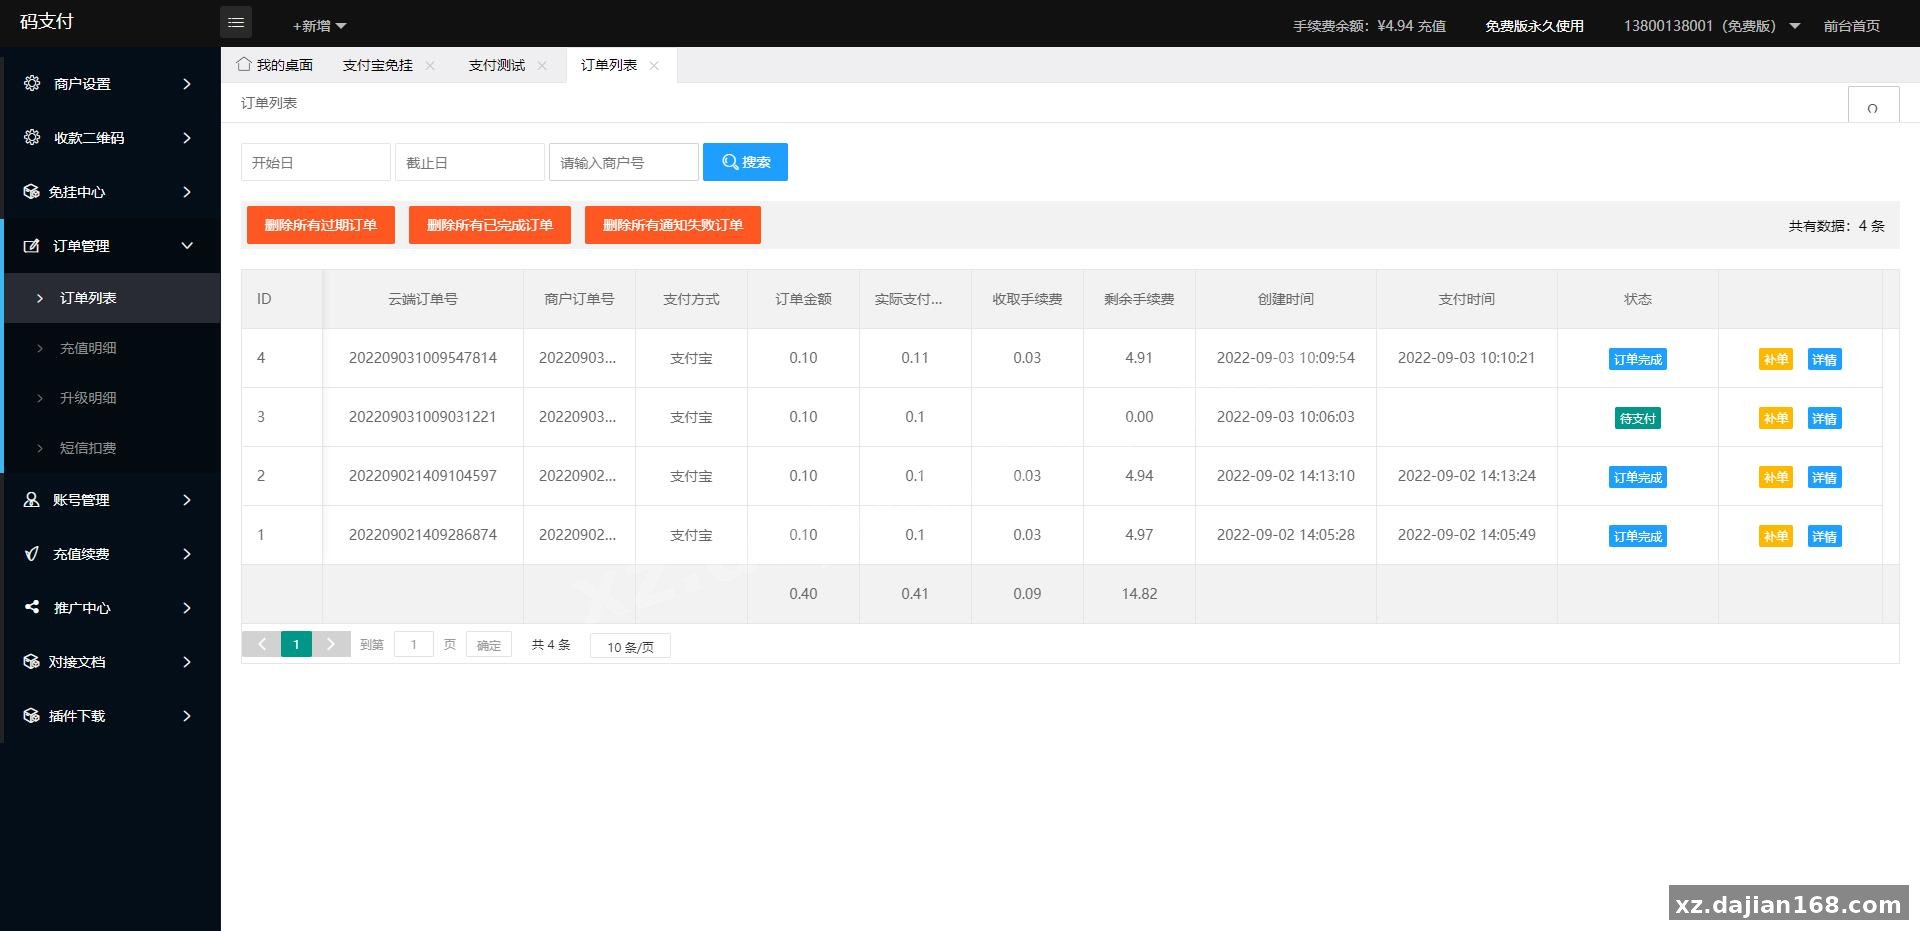Switch to 支付宝免挂 tab
Image resolution: width=1920 pixels, height=931 pixels.
coord(378,65)
